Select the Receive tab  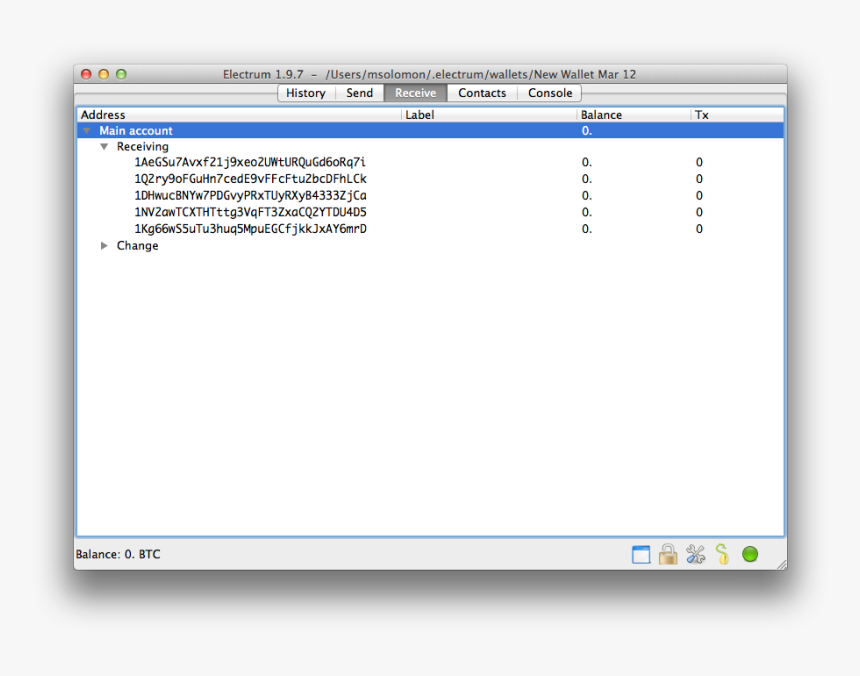click(x=416, y=93)
